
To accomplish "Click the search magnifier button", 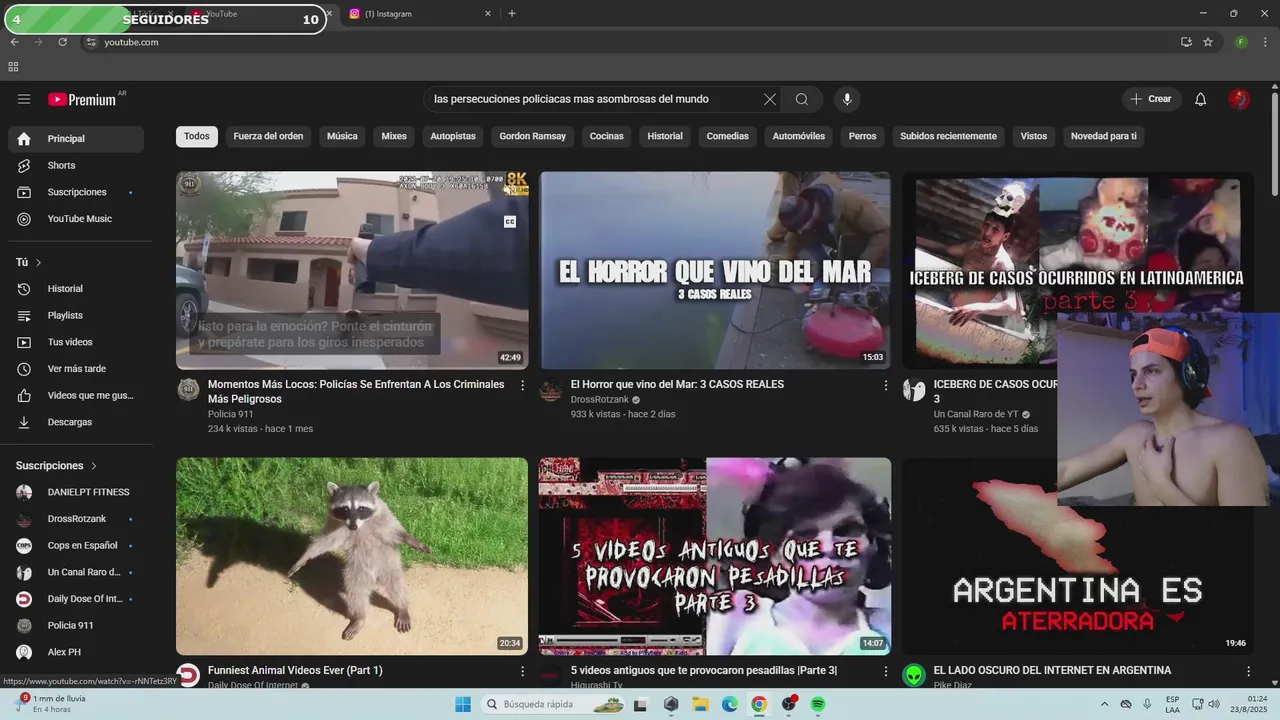I will pyautogui.click(x=802, y=99).
